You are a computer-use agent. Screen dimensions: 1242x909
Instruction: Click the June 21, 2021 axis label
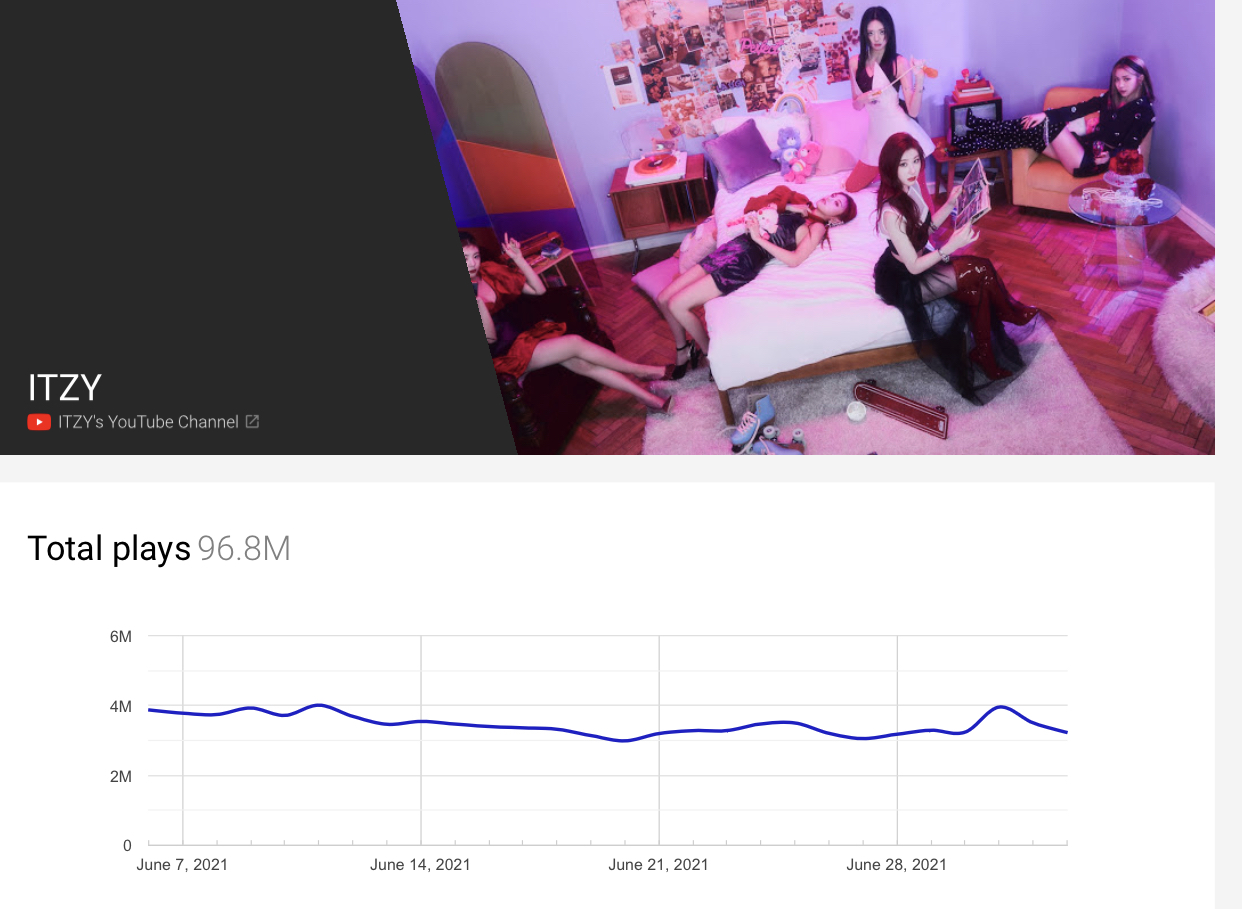658,865
